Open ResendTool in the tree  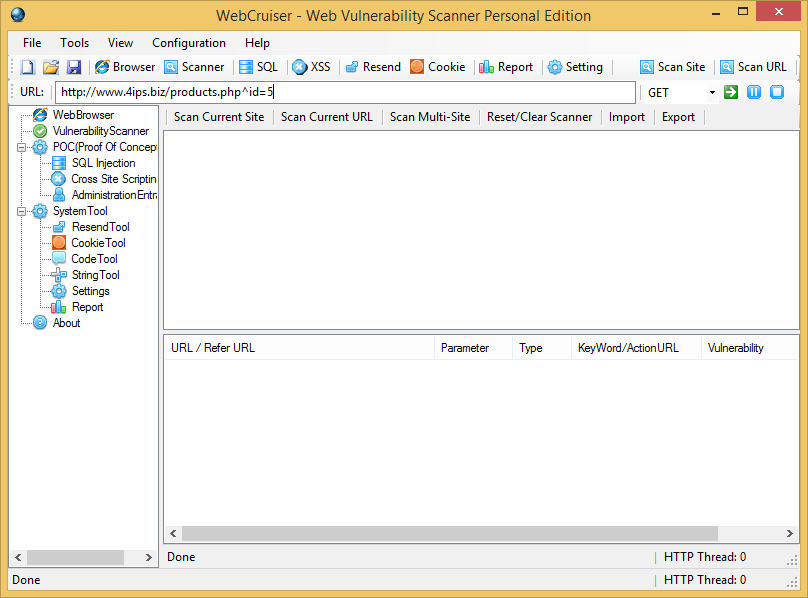point(100,227)
